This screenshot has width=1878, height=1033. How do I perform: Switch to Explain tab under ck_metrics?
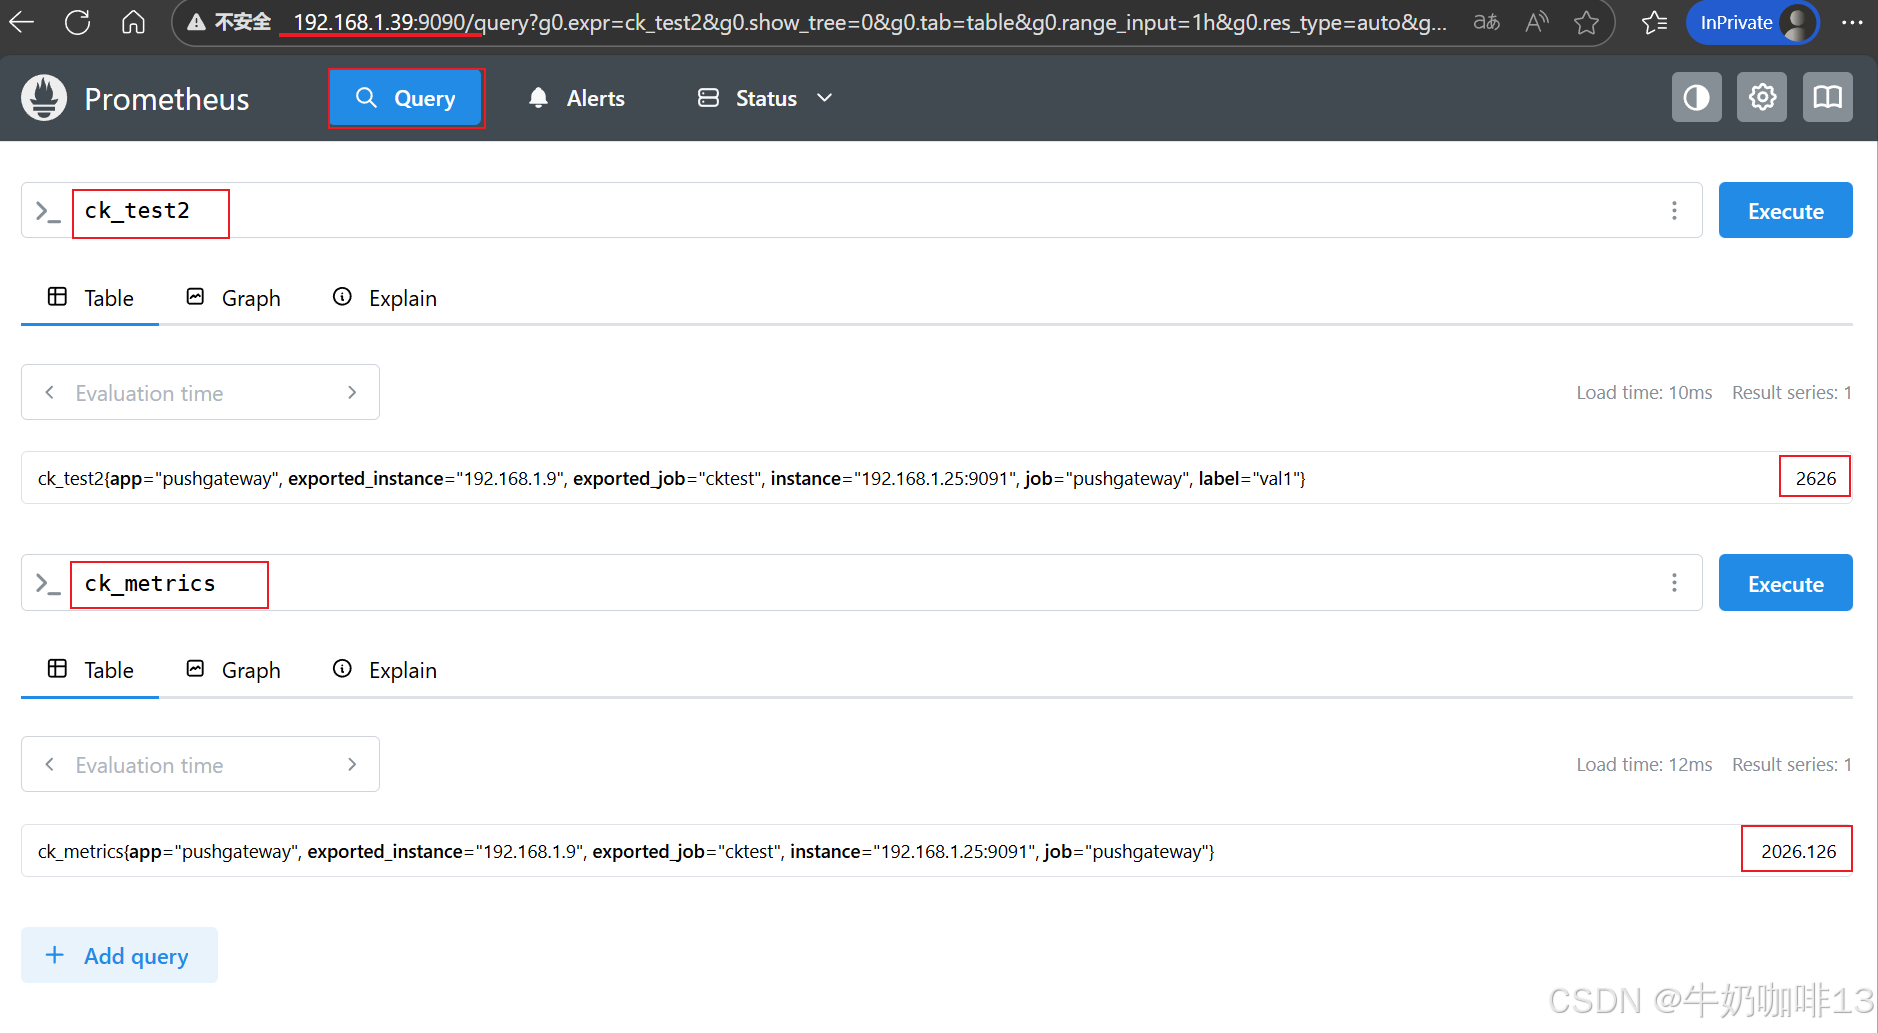pyautogui.click(x=385, y=670)
